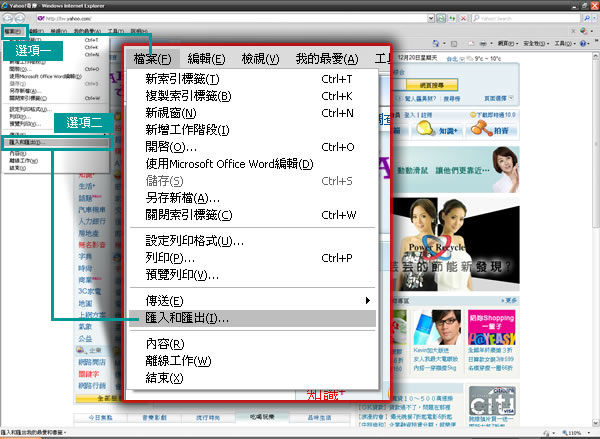Click the PayEasy Shopping ad thumbnail
Screen dimensions: 600x439
492,328
